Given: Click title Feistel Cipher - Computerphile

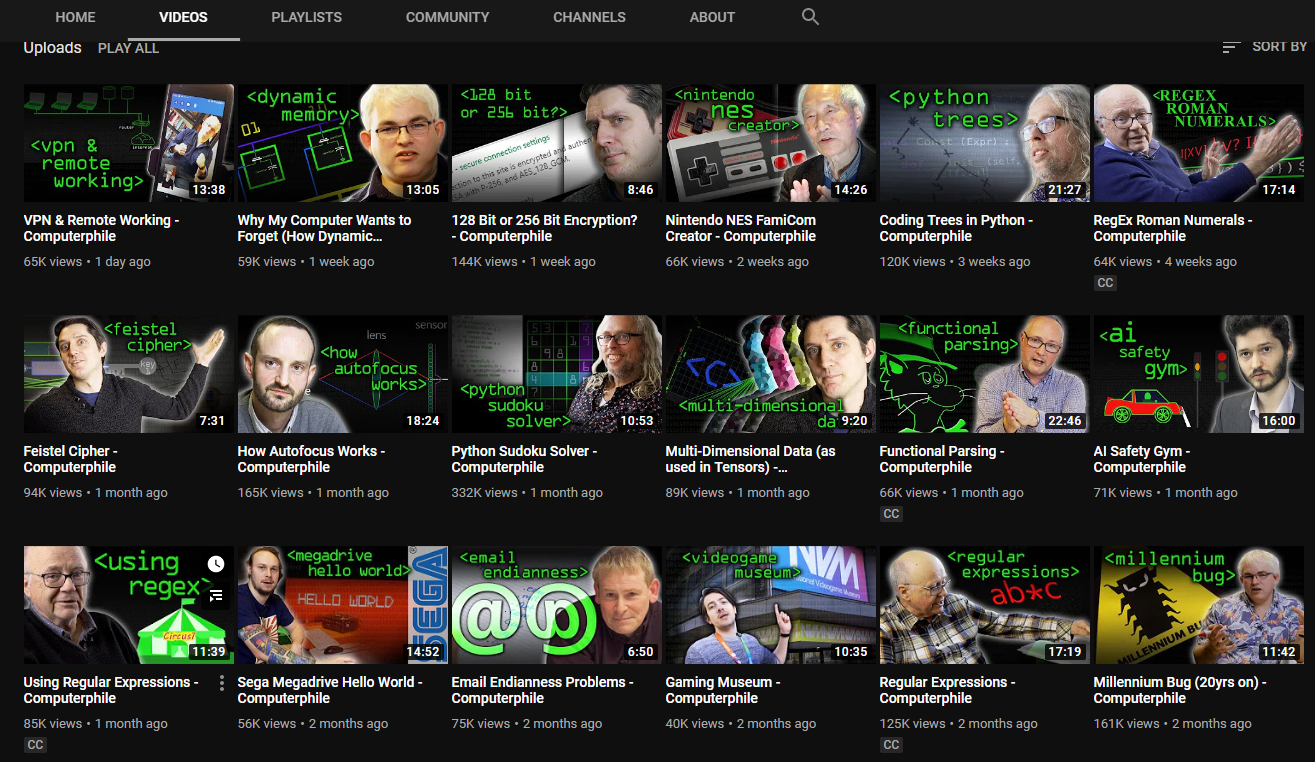Looking at the screenshot, I should coord(71,459).
